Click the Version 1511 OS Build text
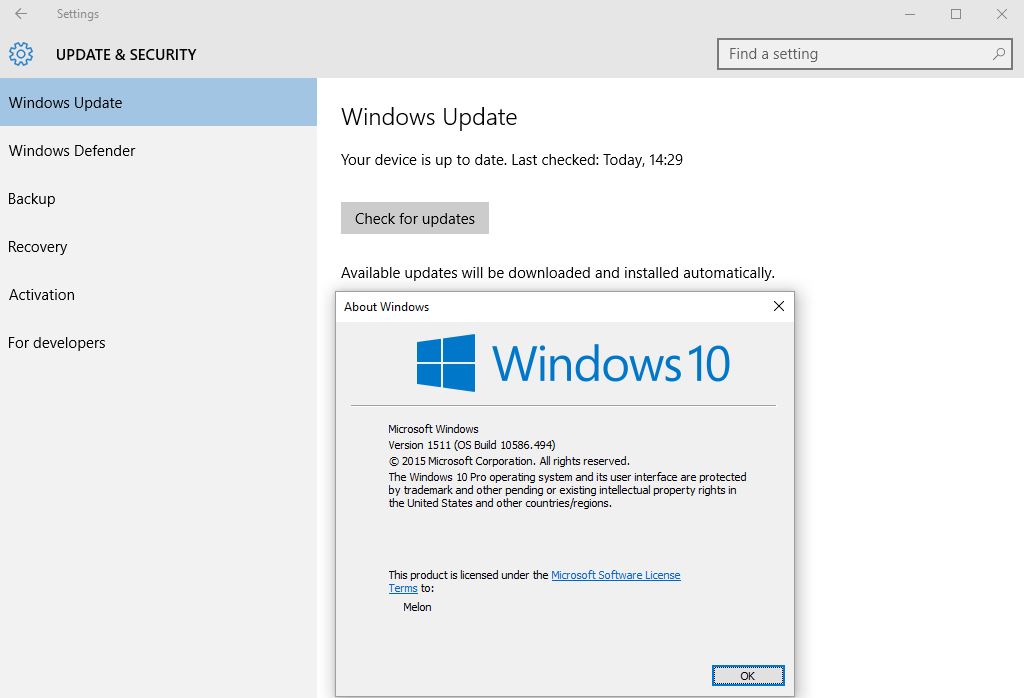Image resolution: width=1024 pixels, height=698 pixels. [472, 445]
